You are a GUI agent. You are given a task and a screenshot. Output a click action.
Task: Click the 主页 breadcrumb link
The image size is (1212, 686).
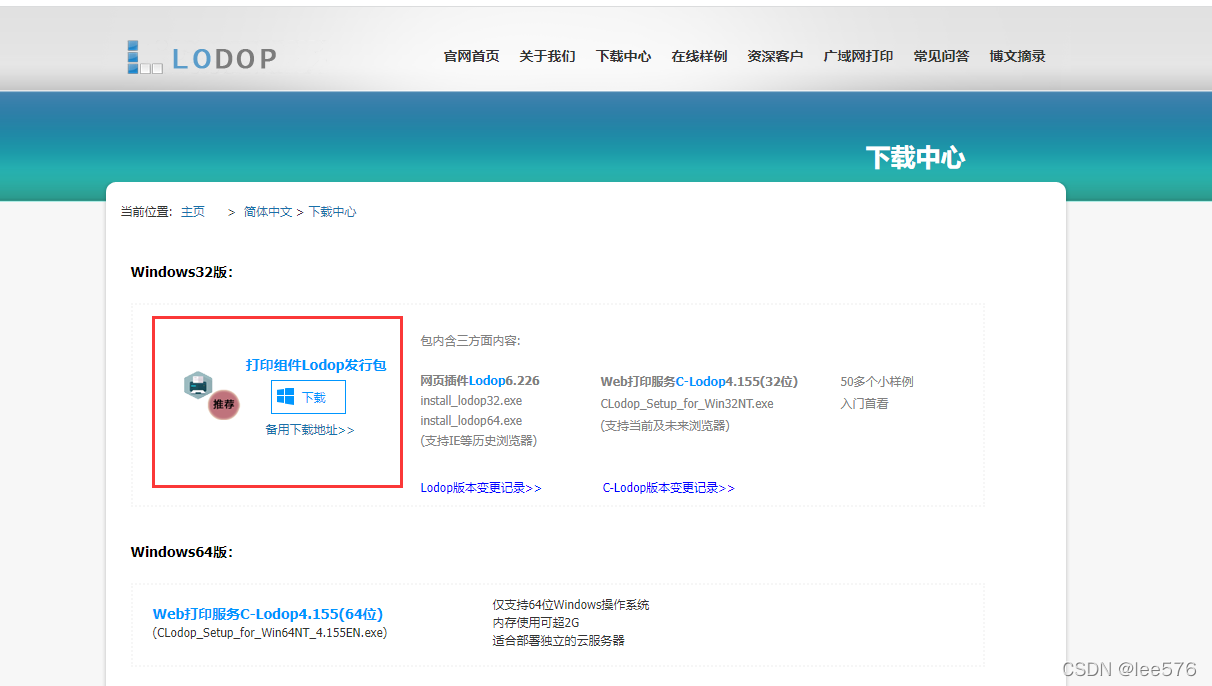[193, 212]
